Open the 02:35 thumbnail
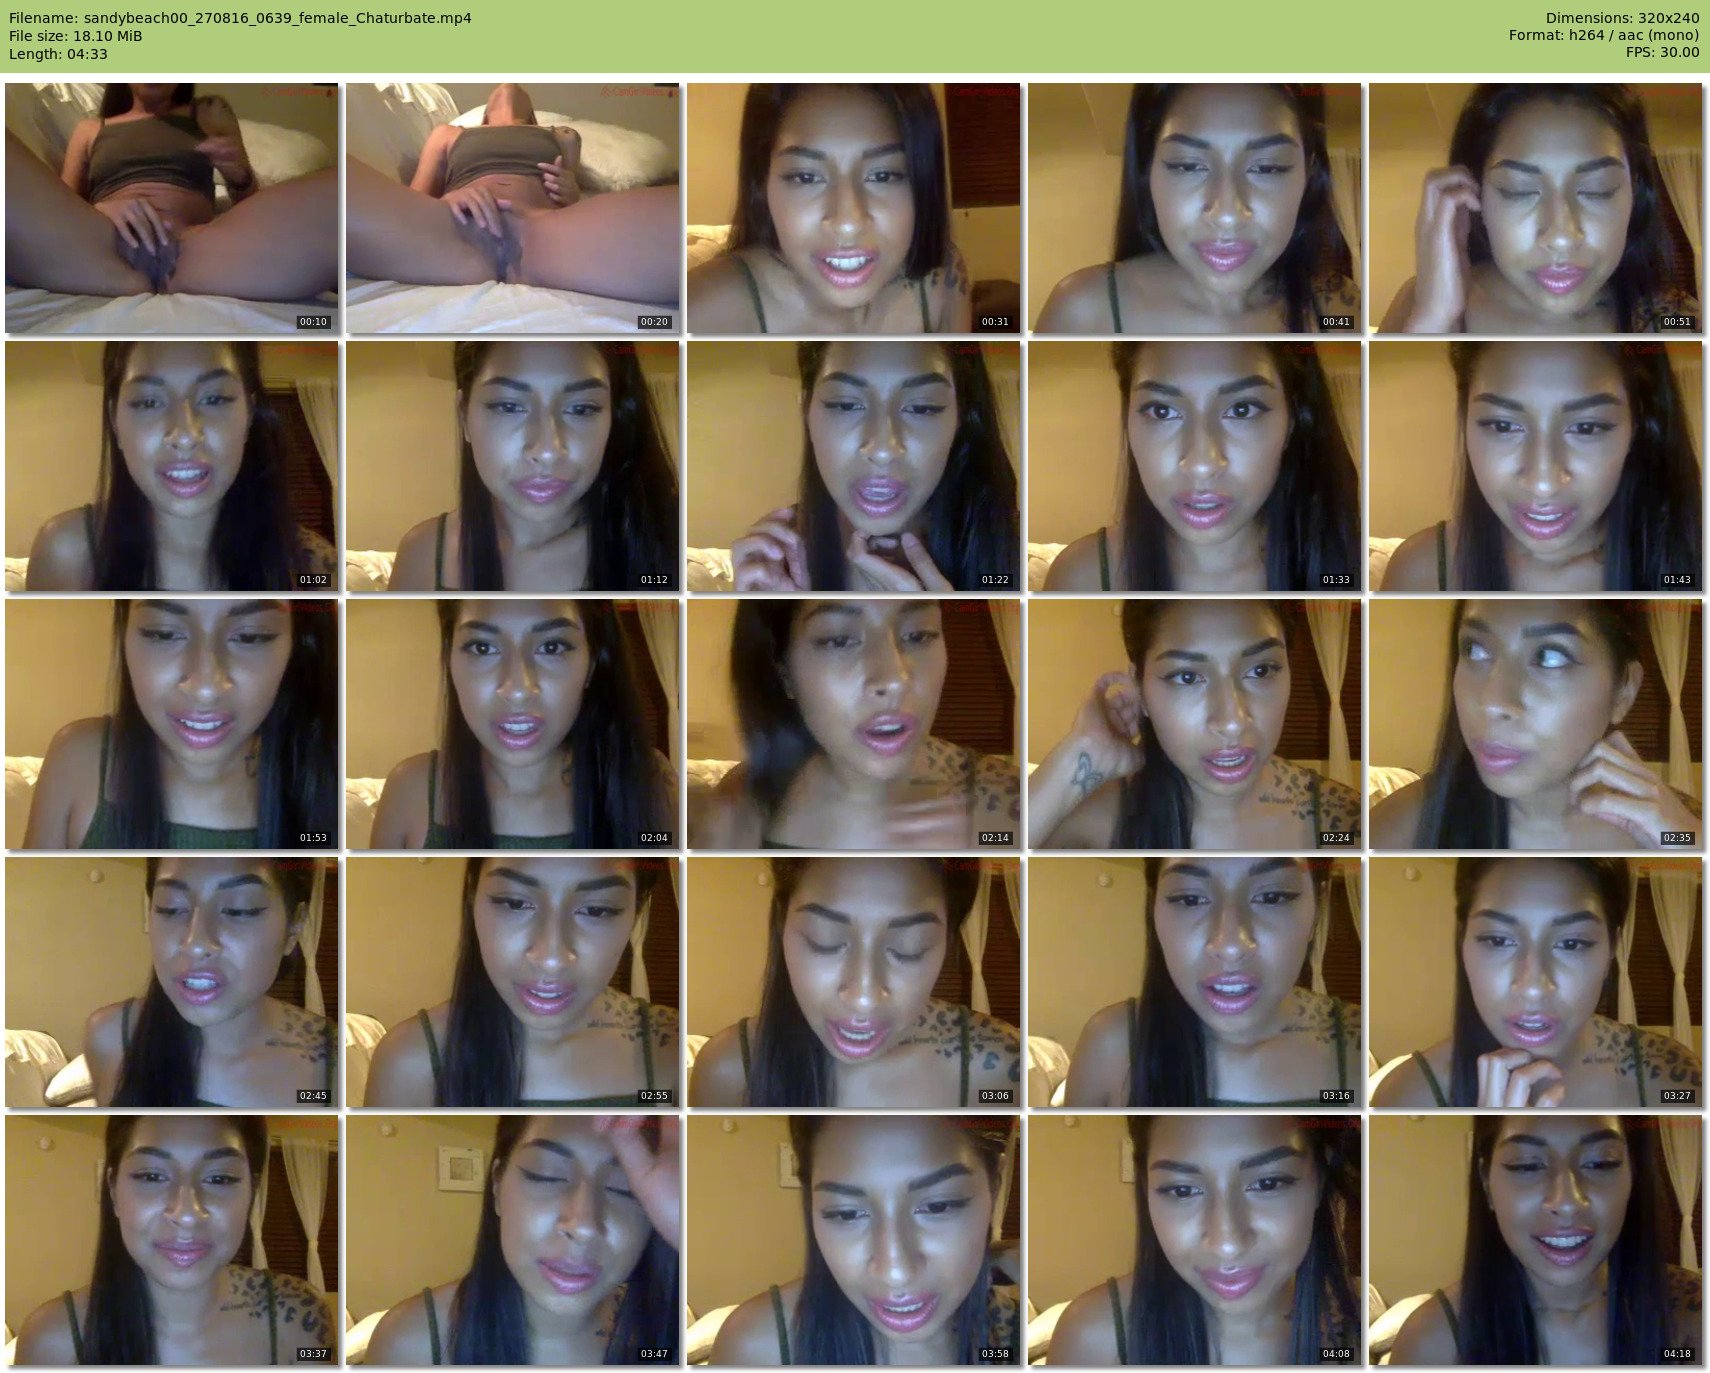Viewport: 1710px width, 1373px height. tap(1536, 724)
